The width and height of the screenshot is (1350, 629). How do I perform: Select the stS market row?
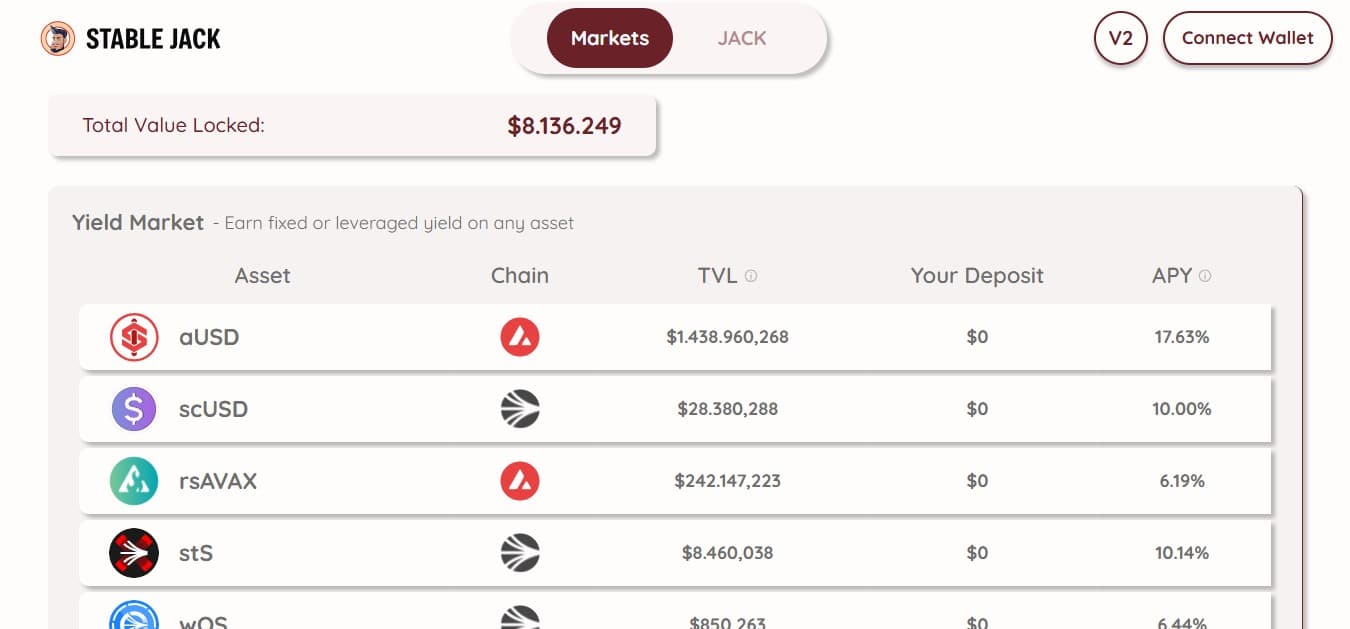point(675,553)
